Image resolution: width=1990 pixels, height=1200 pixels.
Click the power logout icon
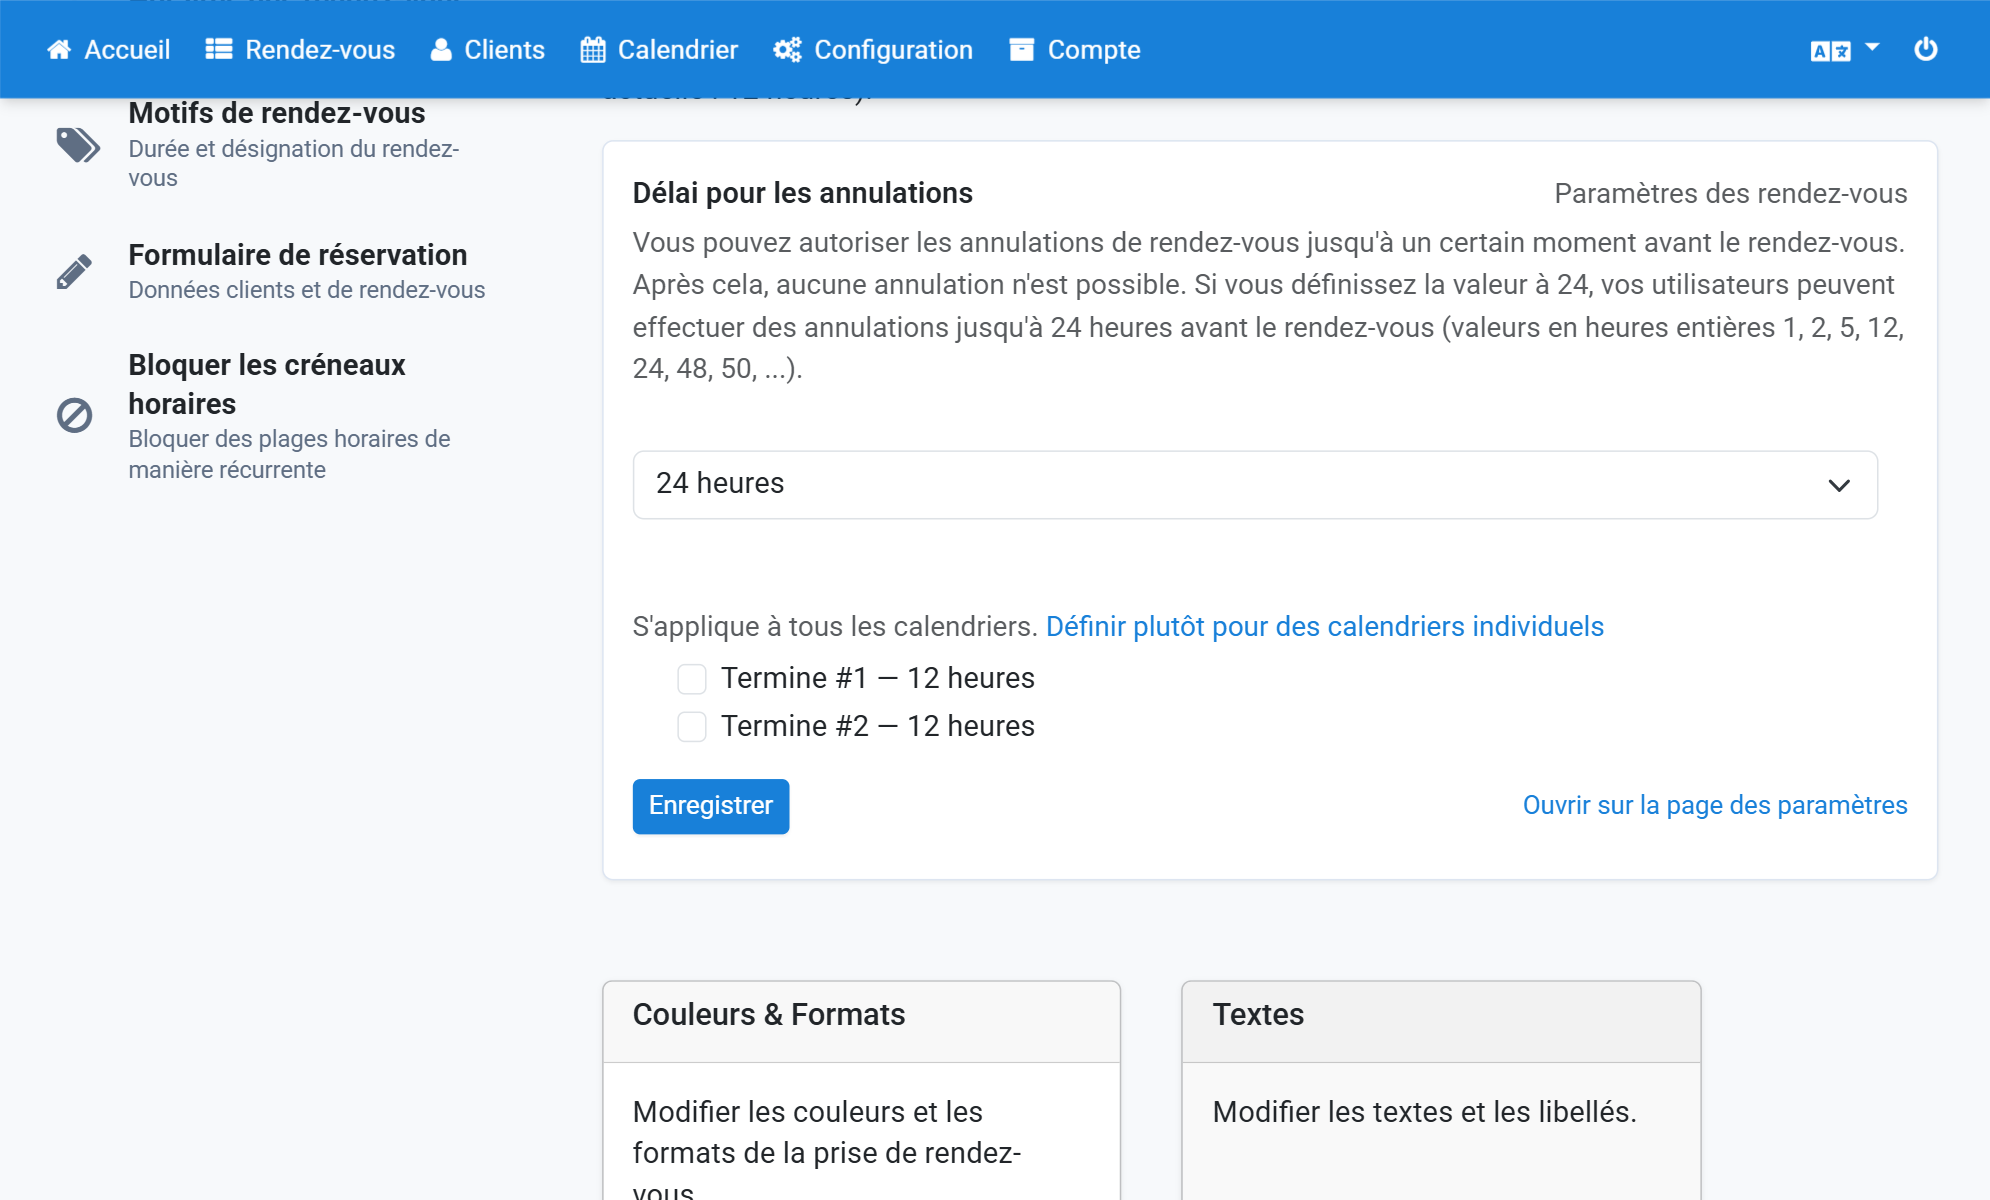1926,49
